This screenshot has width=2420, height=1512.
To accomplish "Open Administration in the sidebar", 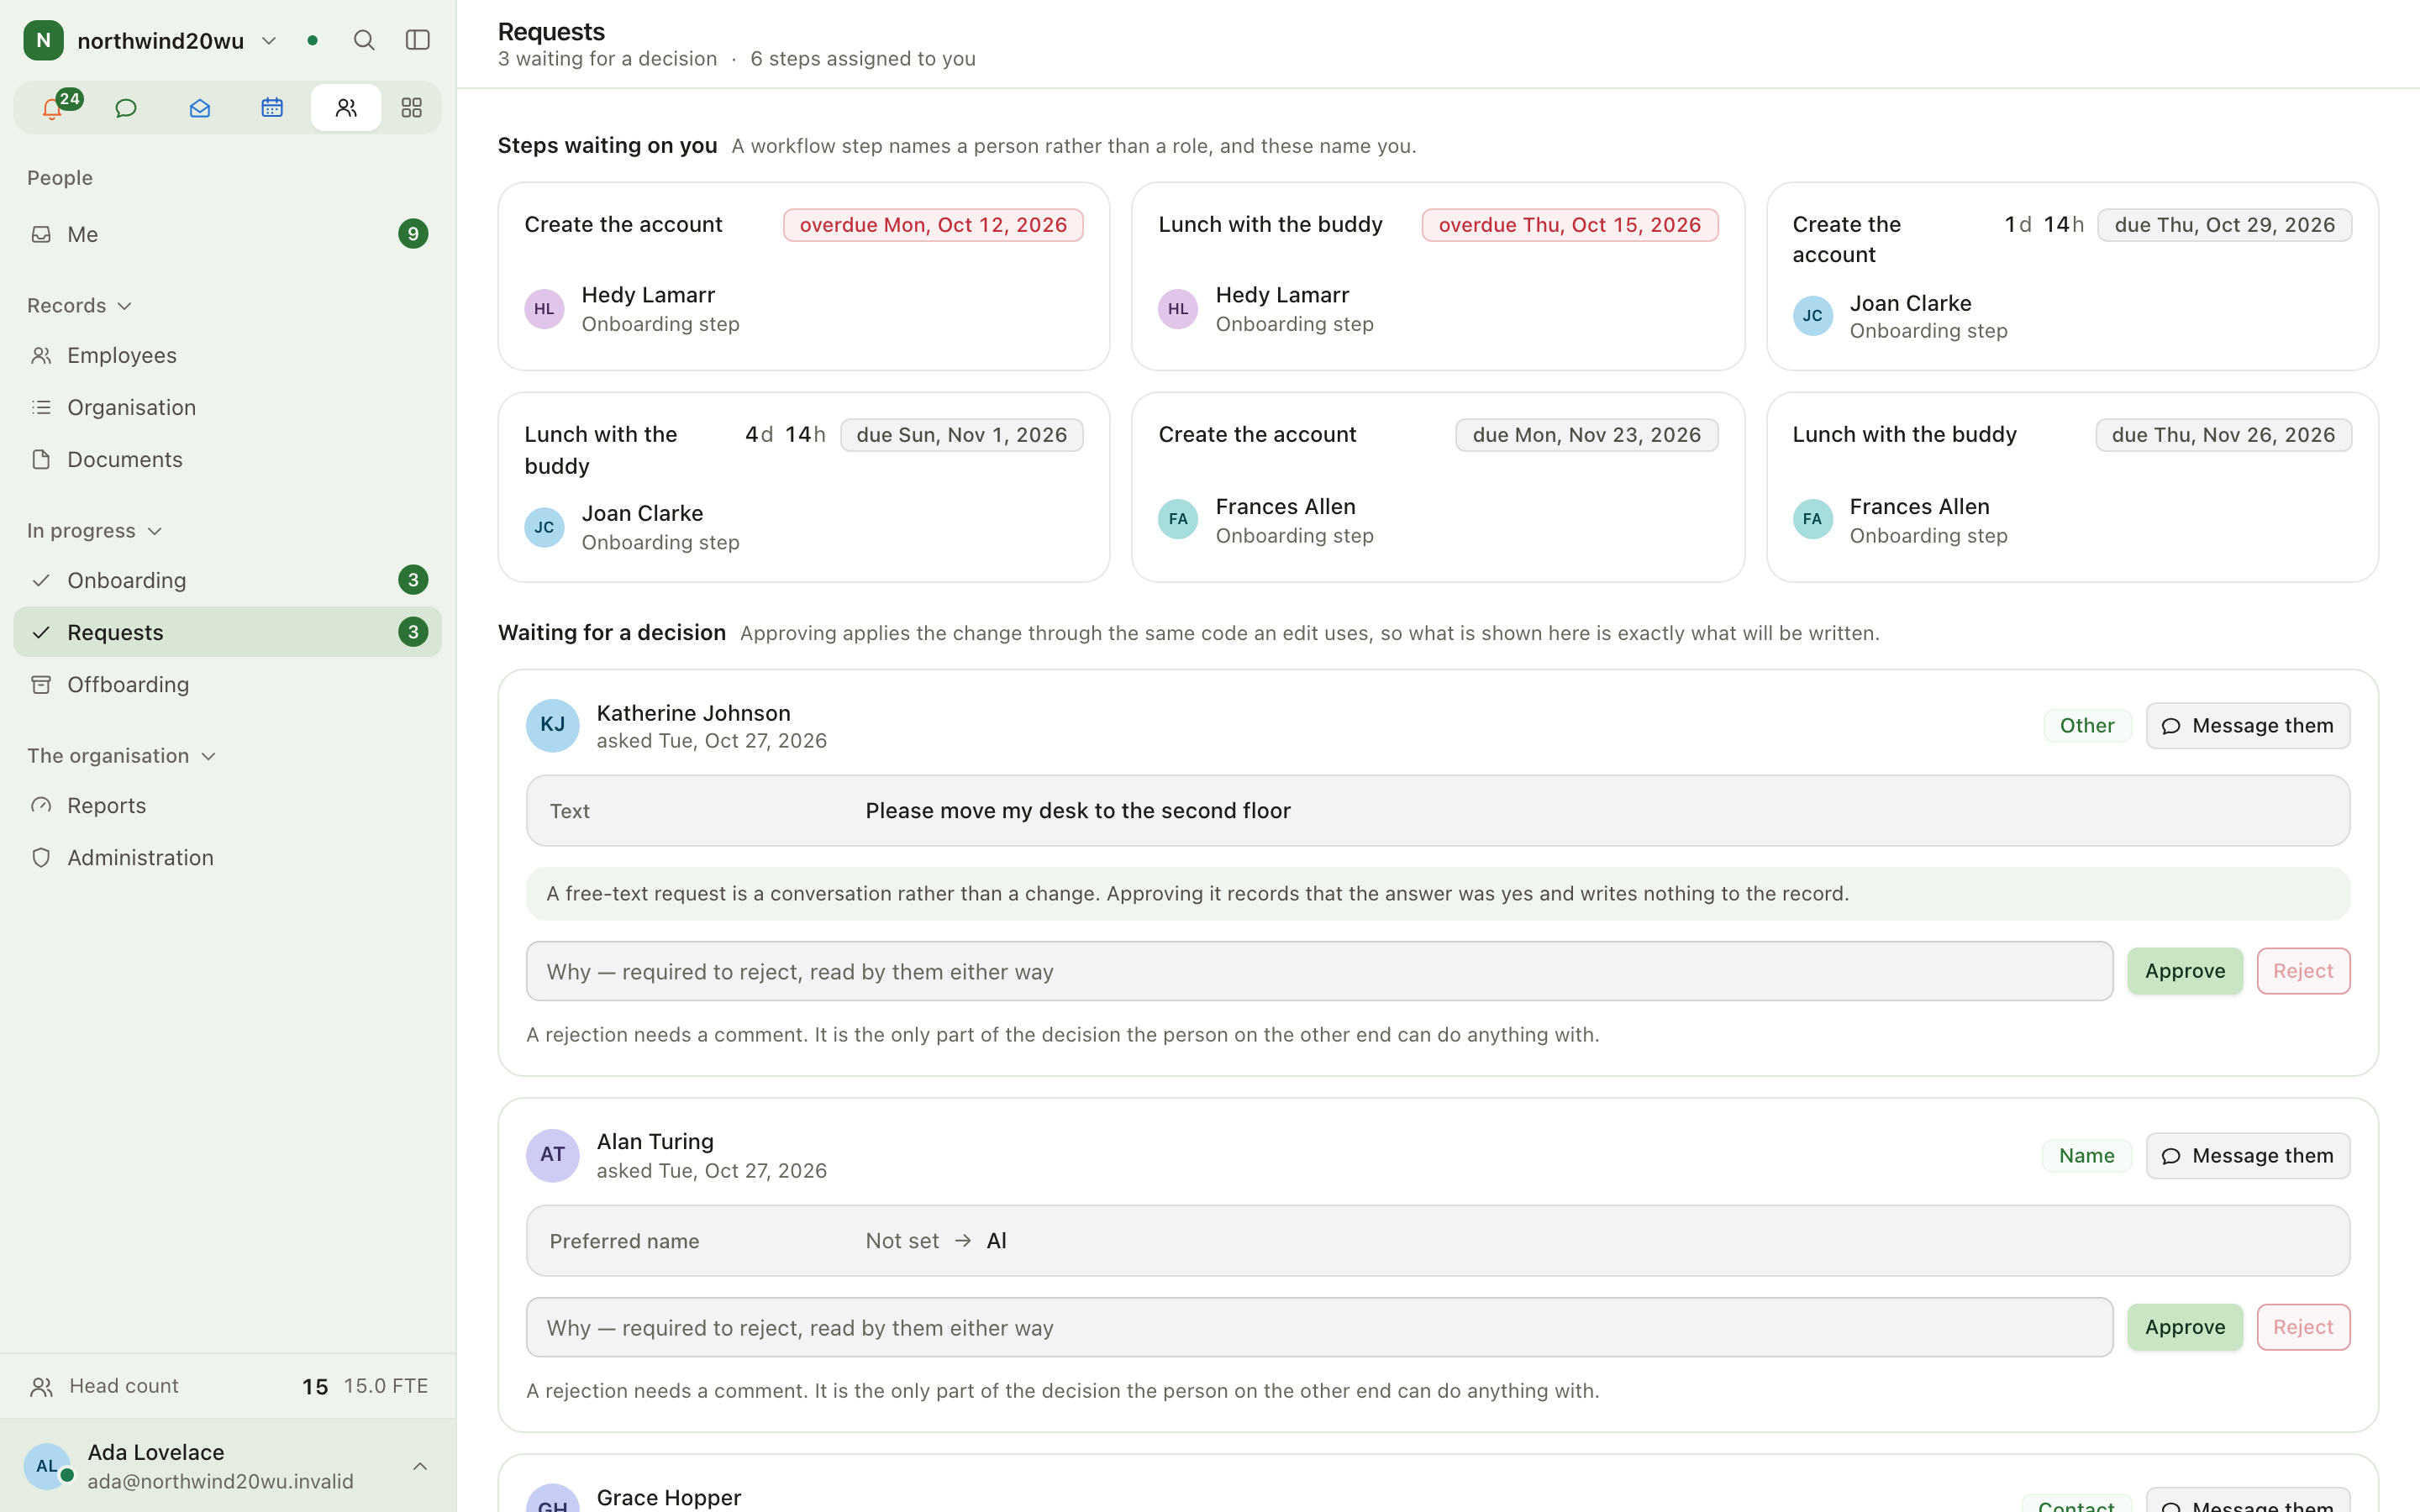I will [228, 857].
